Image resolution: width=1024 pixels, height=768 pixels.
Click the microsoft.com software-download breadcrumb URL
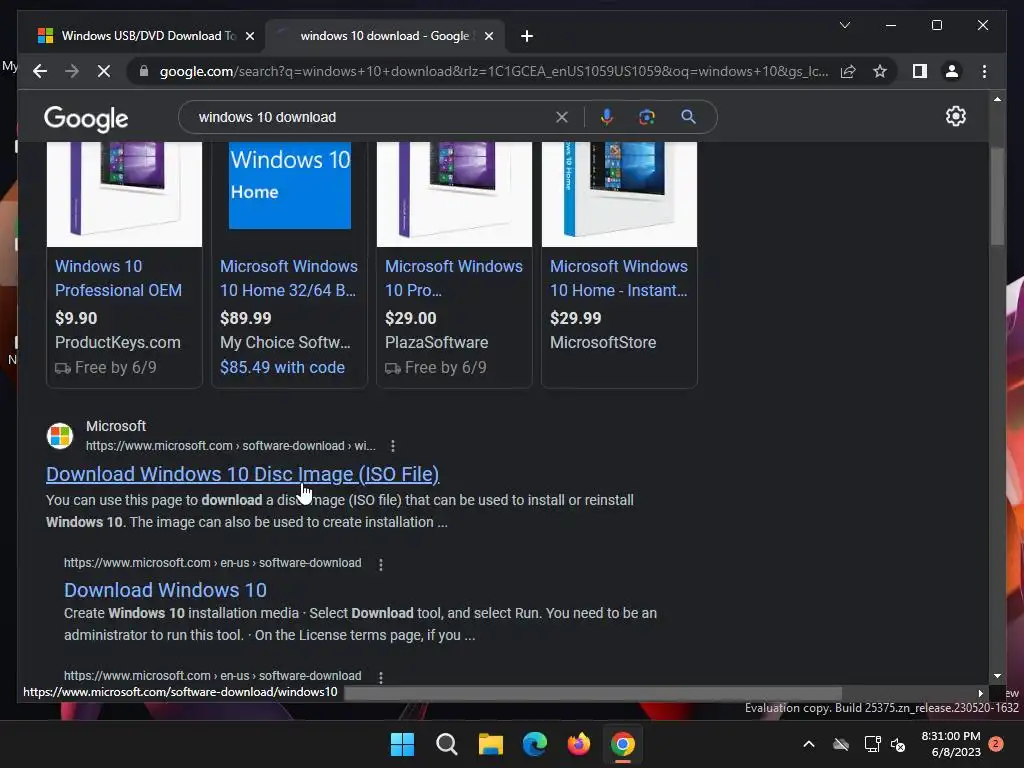pos(231,446)
